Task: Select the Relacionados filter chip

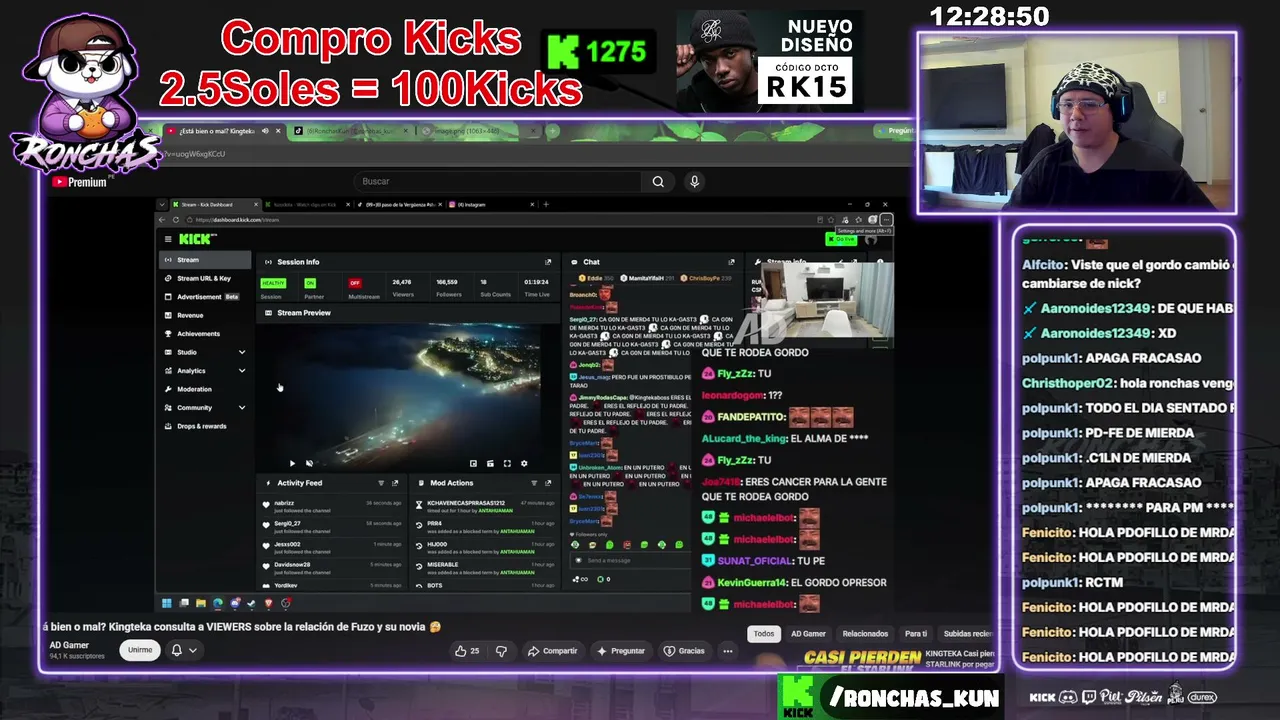Action: pyautogui.click(x=865, y=634)
